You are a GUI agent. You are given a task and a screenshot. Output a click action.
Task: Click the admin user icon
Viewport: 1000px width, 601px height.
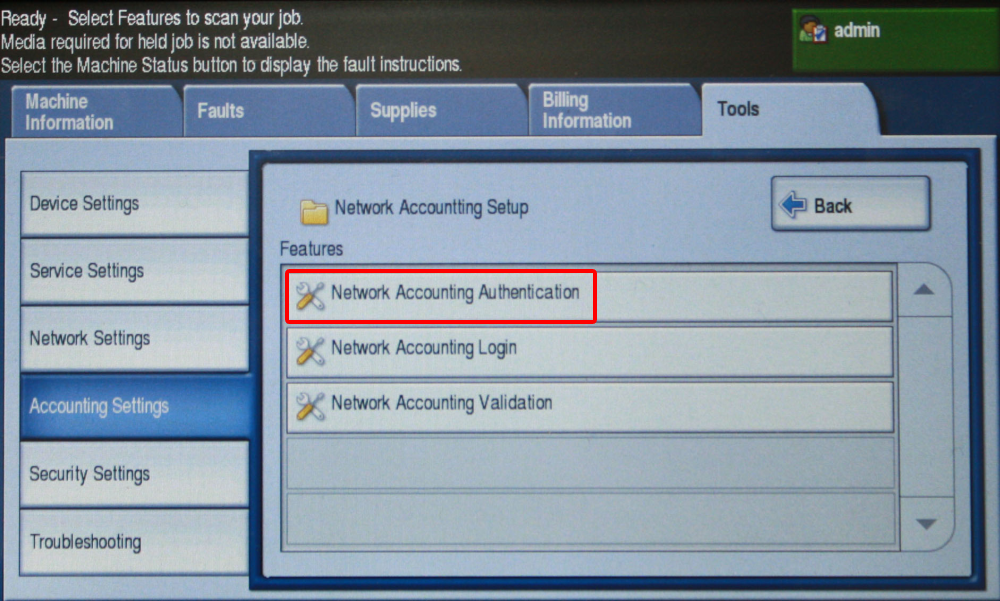click(x=813, y=32)
